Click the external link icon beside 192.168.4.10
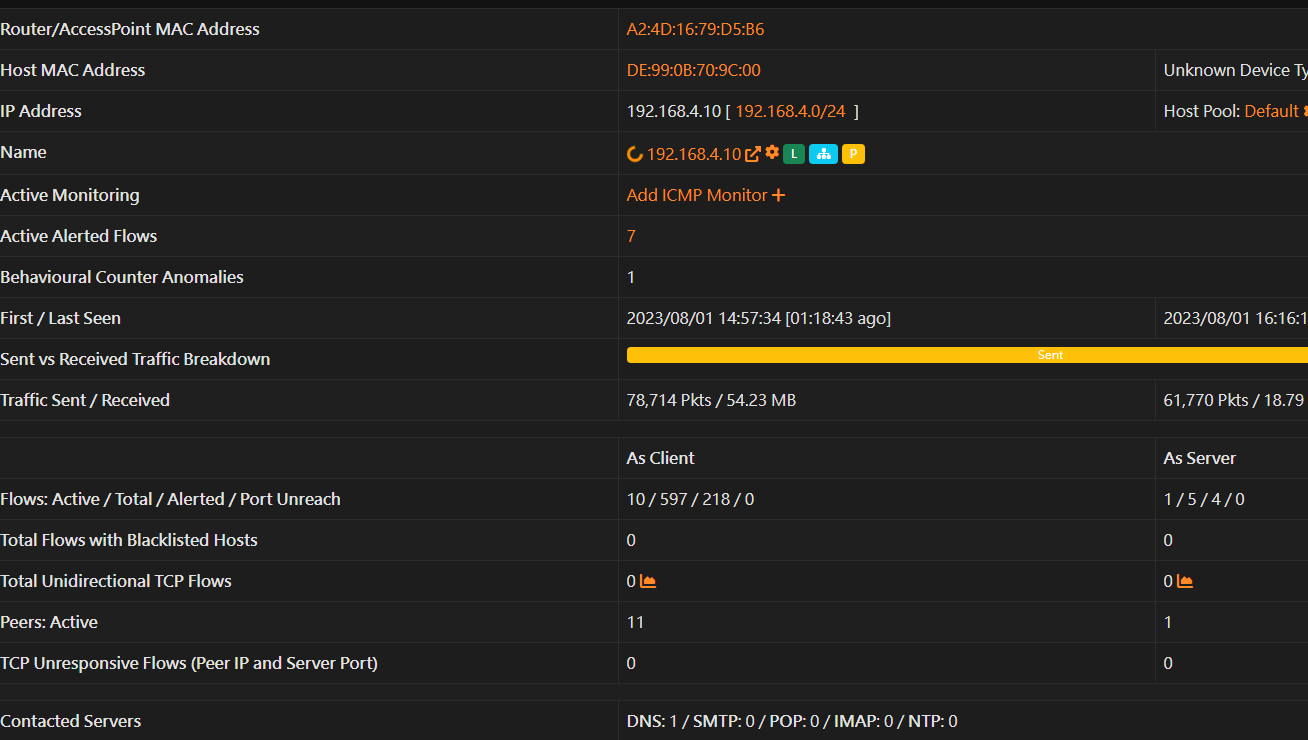 pyautogui.click(x=753, y=154)
